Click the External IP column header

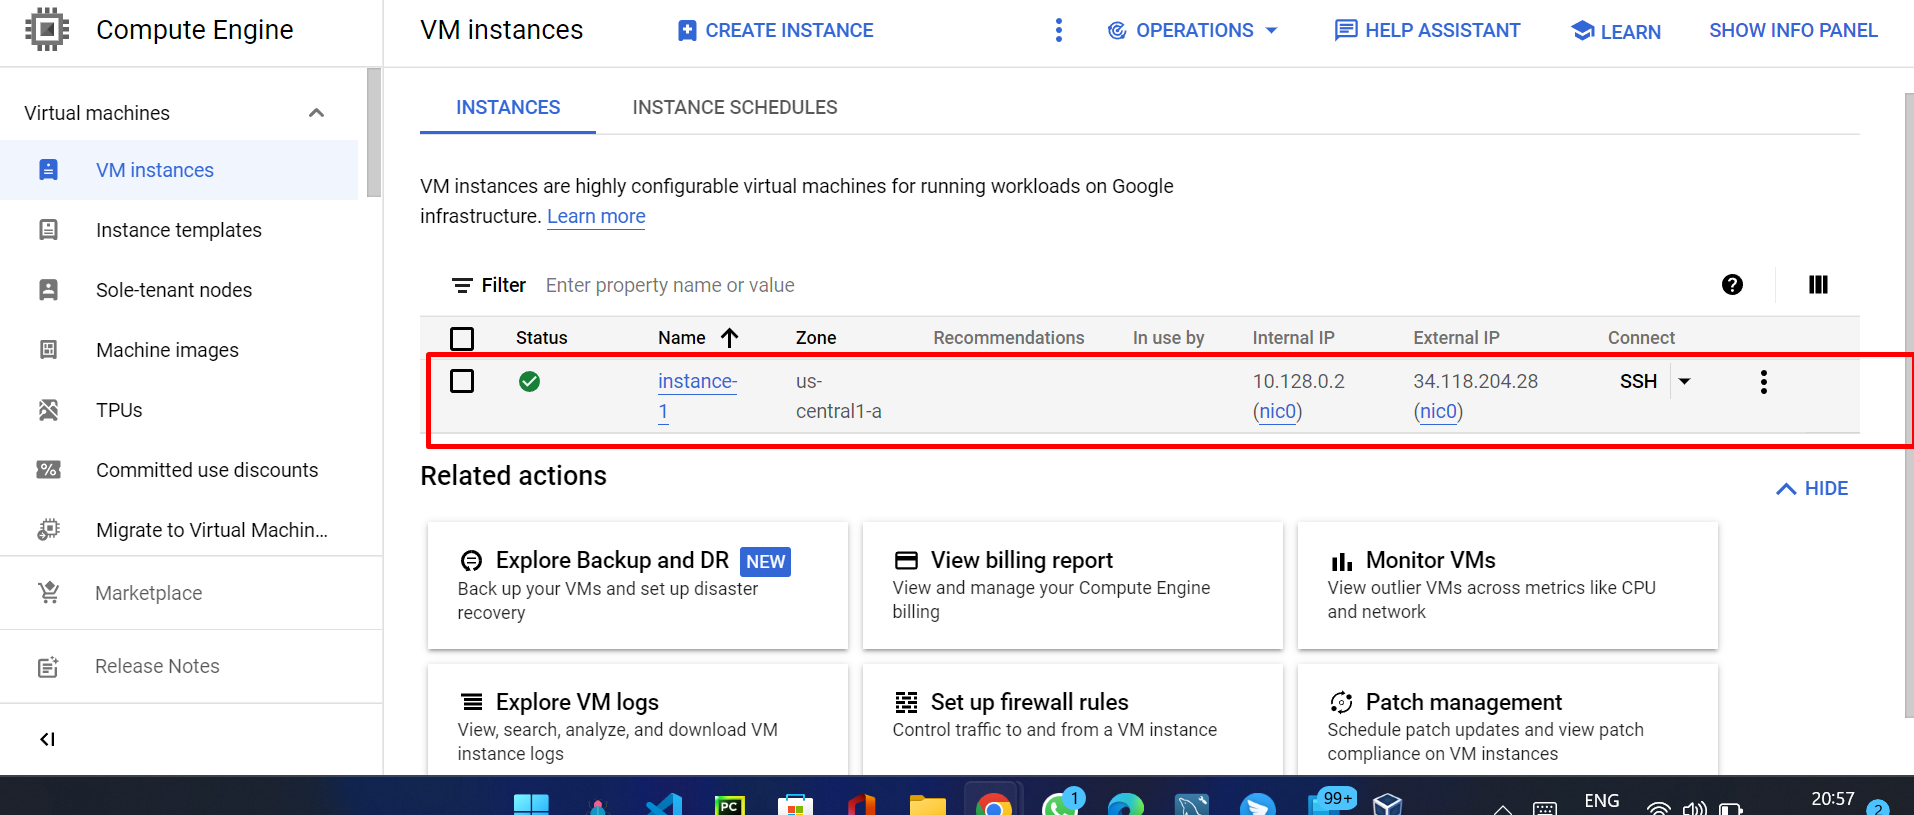tap(1456, 338)
